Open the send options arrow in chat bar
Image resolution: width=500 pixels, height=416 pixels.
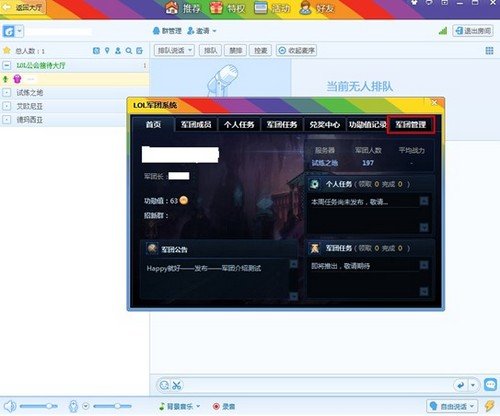click(x=473, y=385)
